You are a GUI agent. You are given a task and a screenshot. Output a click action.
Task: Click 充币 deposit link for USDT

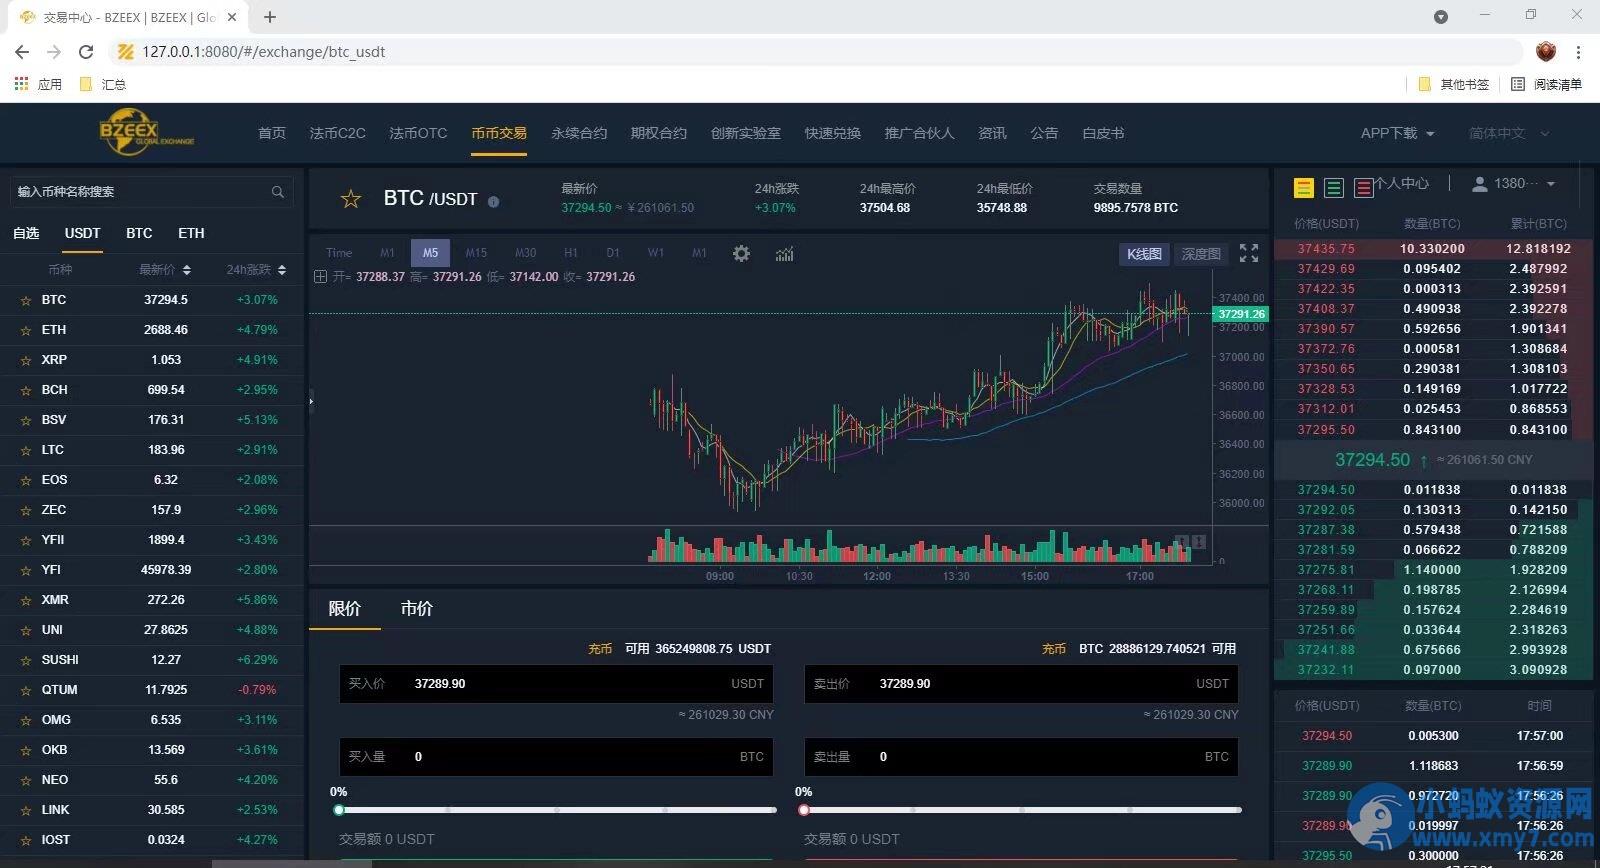(600, 649)
